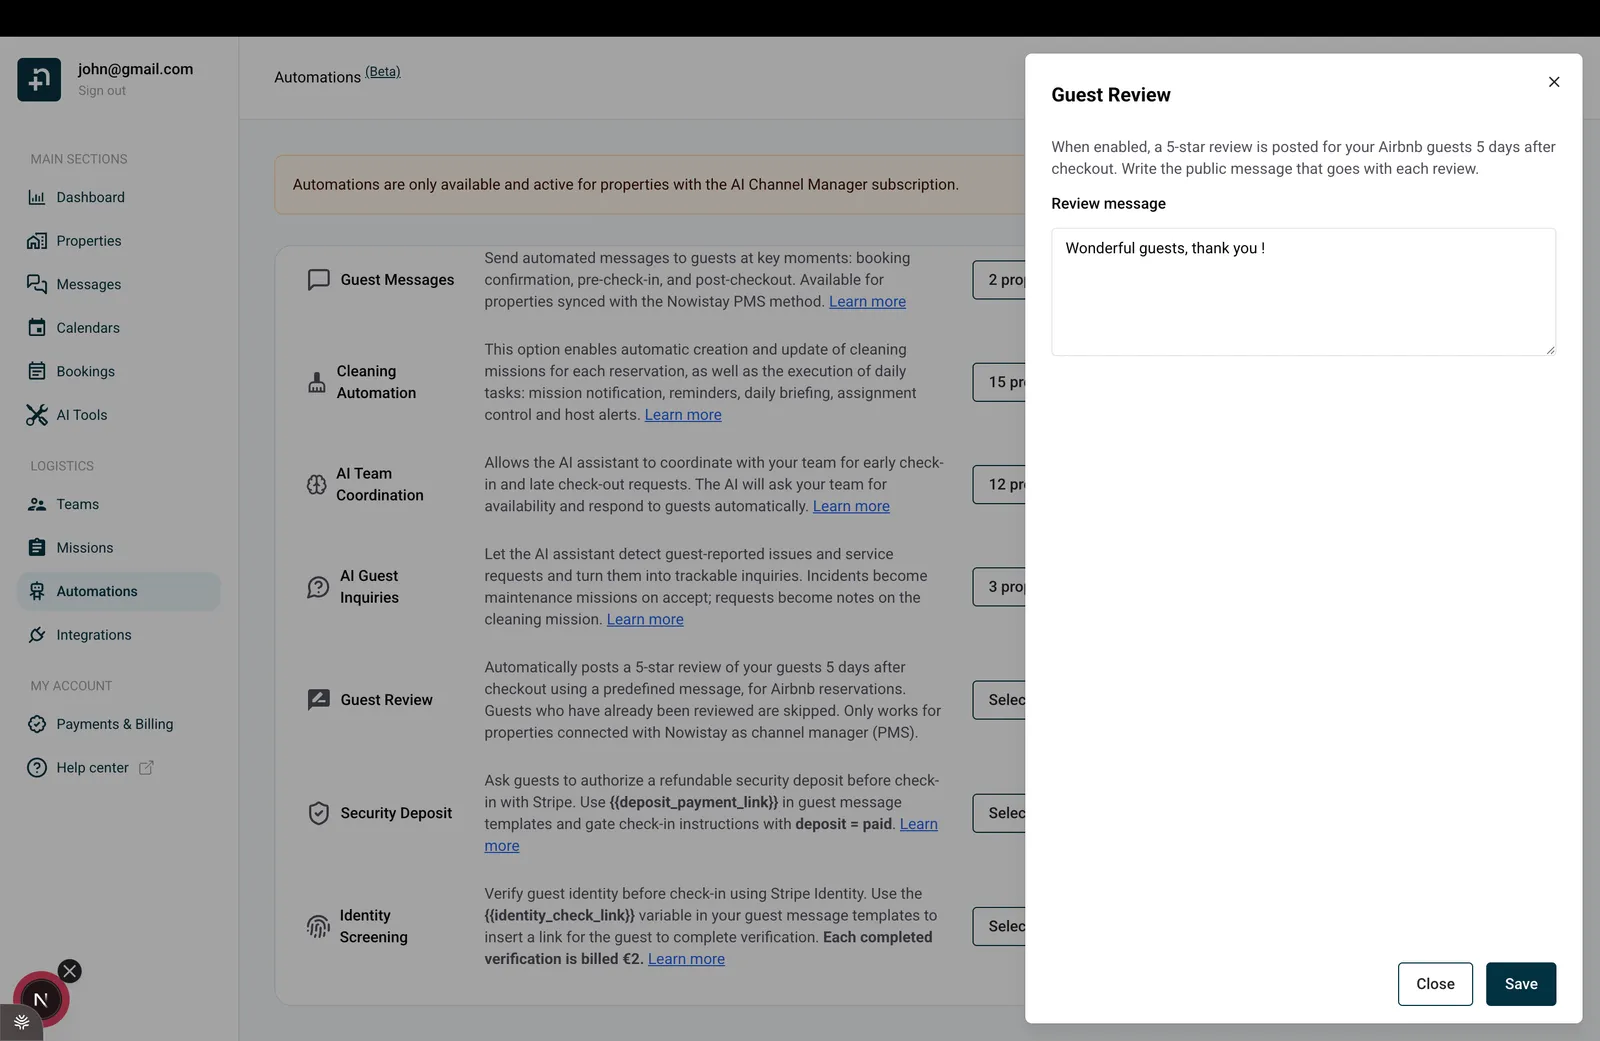Click the Missions clipboard icon
This screenshot has height=1041, width=1600.
[37, 548]
